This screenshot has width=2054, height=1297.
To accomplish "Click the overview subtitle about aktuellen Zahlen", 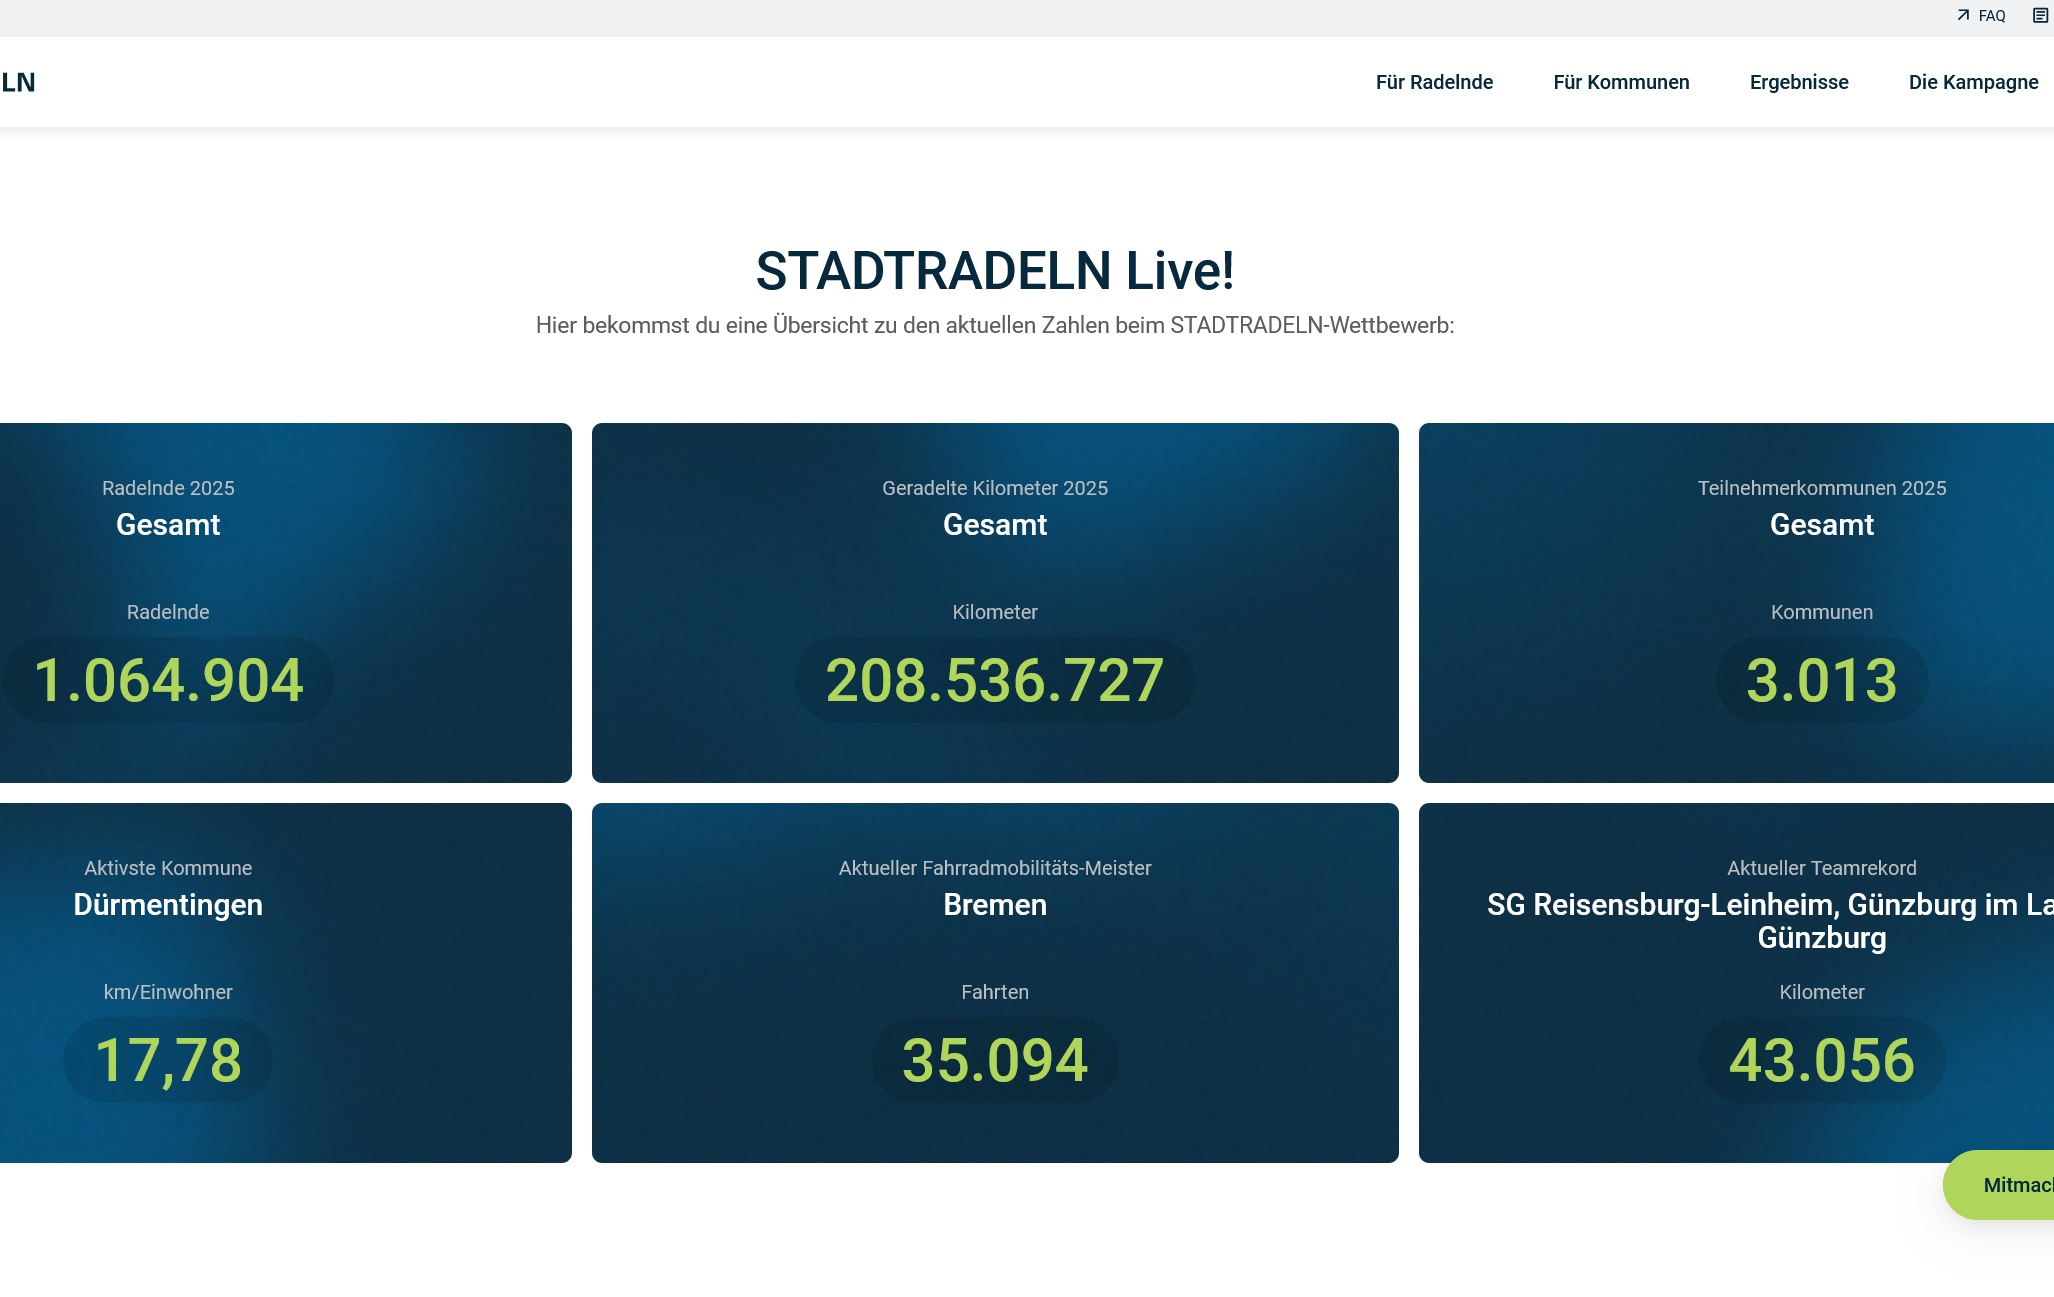I will tap(995, 325).
